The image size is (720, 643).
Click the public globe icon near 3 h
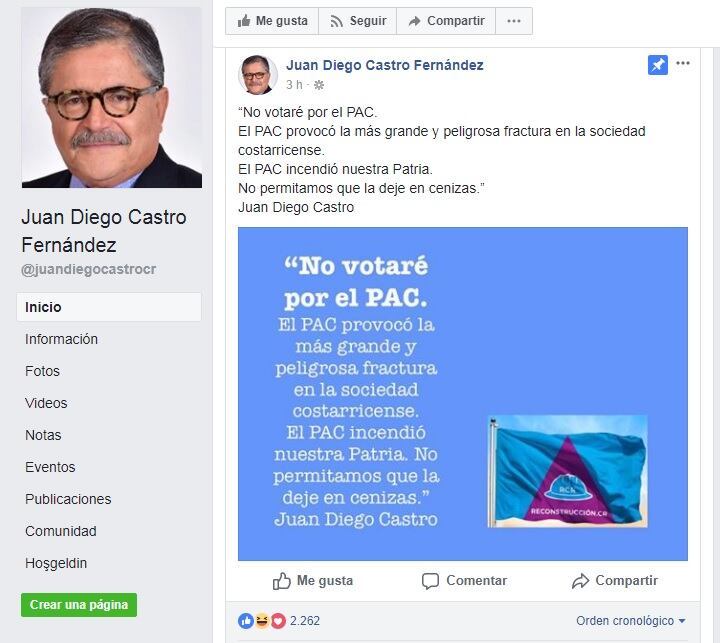(x=319, y=85)
